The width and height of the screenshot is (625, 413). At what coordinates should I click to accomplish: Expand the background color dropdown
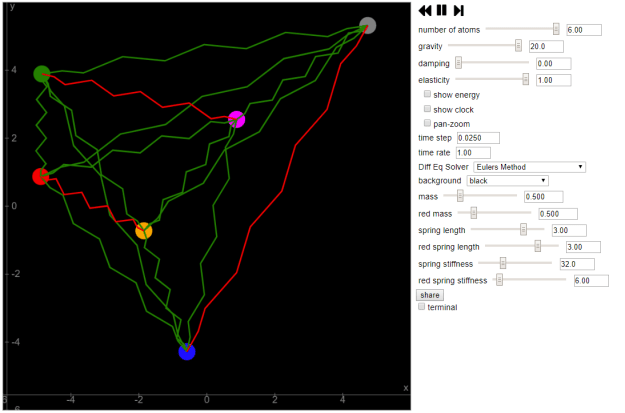coord(508,181)
